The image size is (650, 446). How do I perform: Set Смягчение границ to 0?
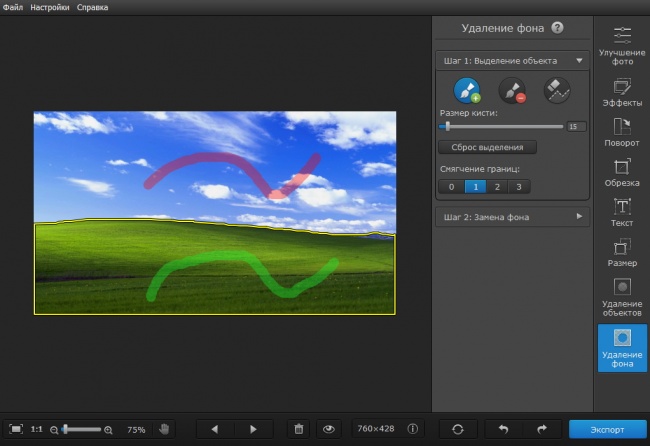[x=451, y=187]
